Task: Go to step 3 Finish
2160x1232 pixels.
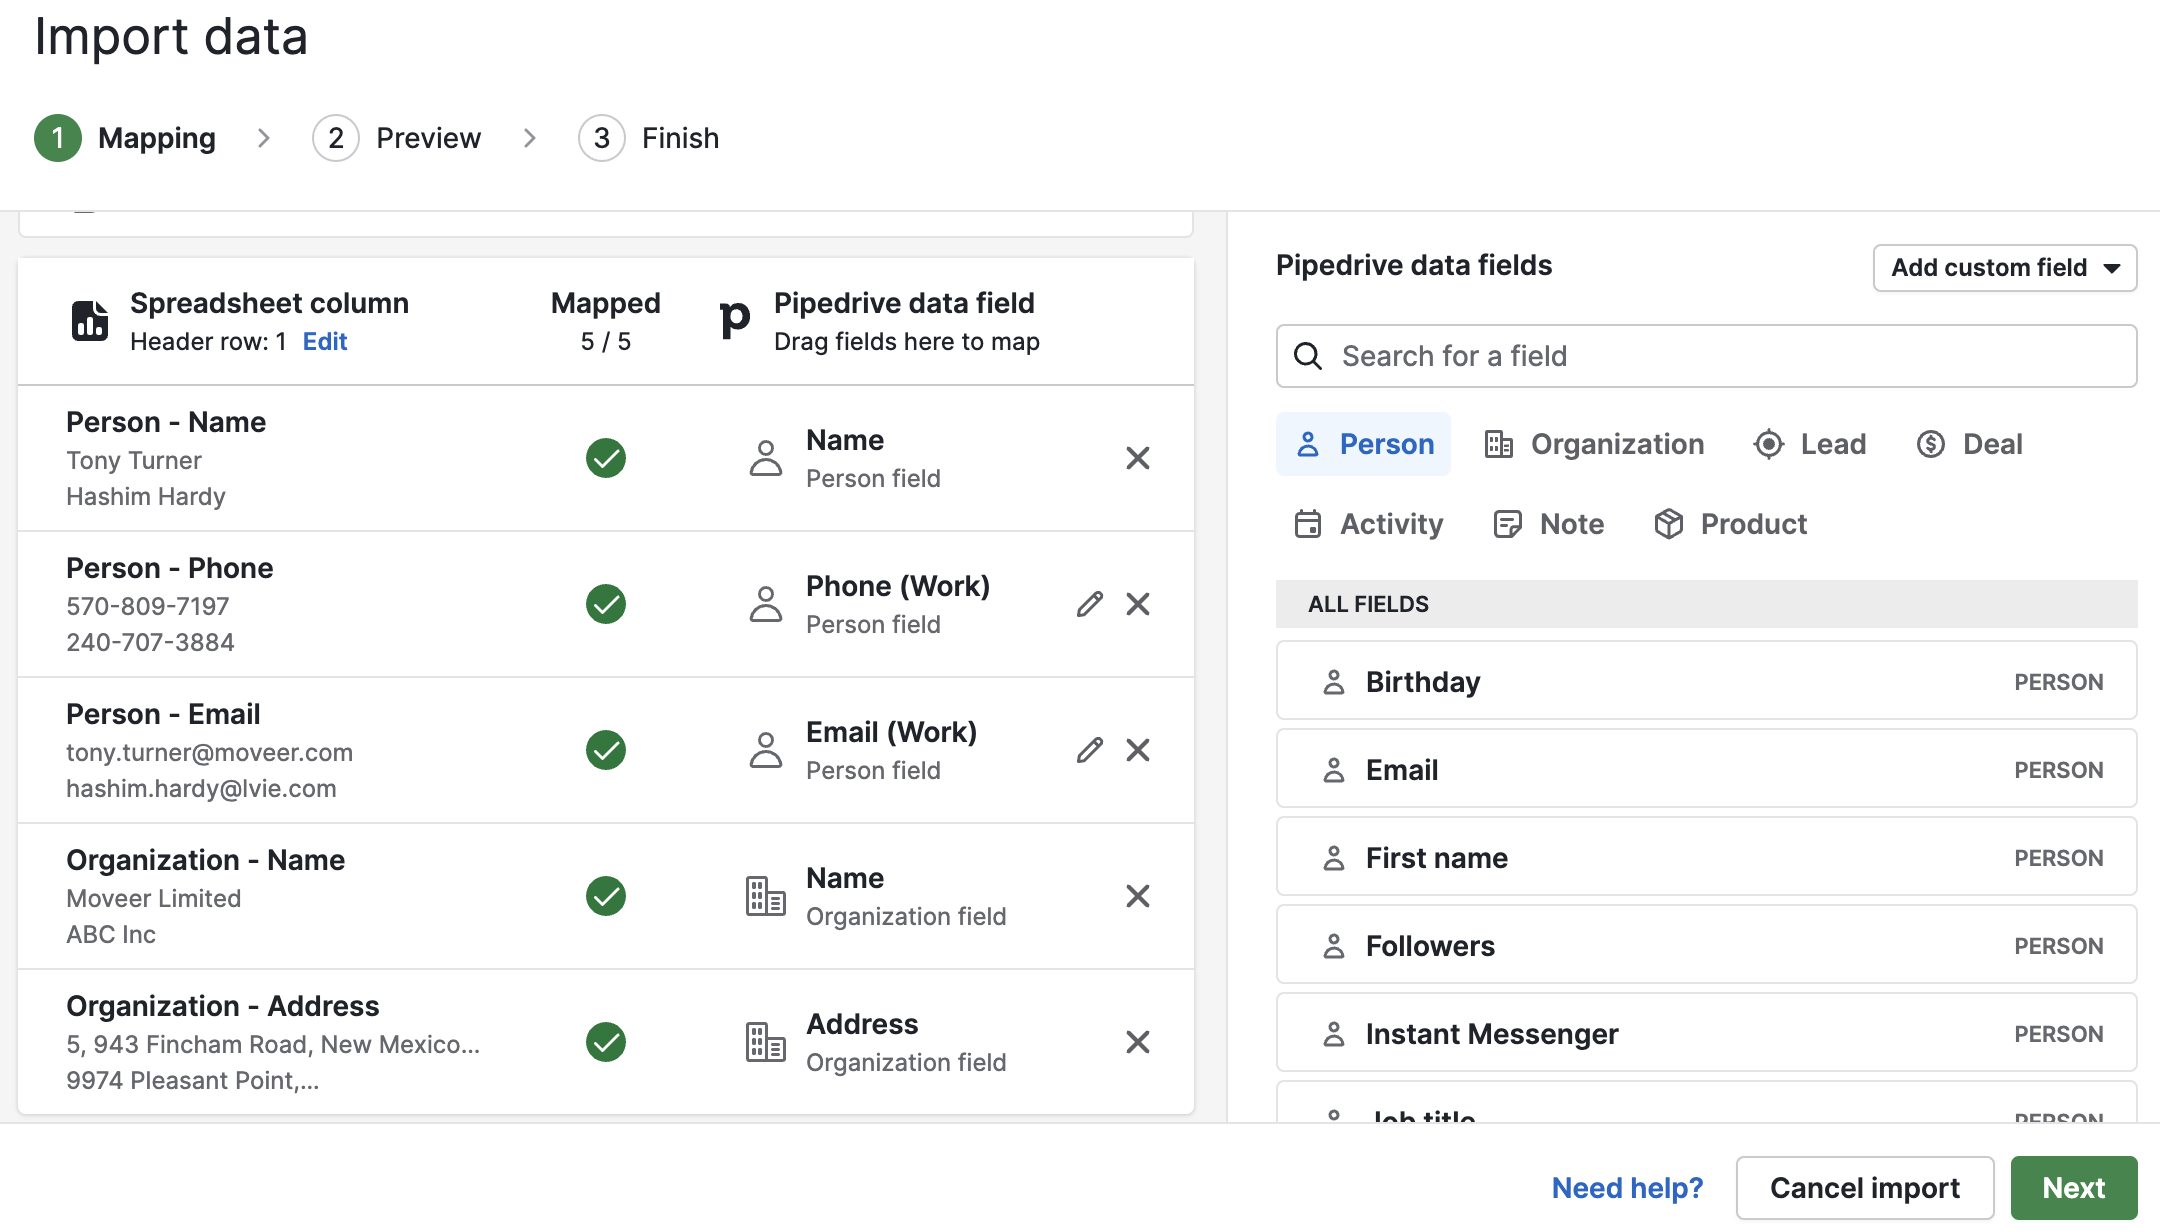Action: pyautogui.click(x=649, y=138)
